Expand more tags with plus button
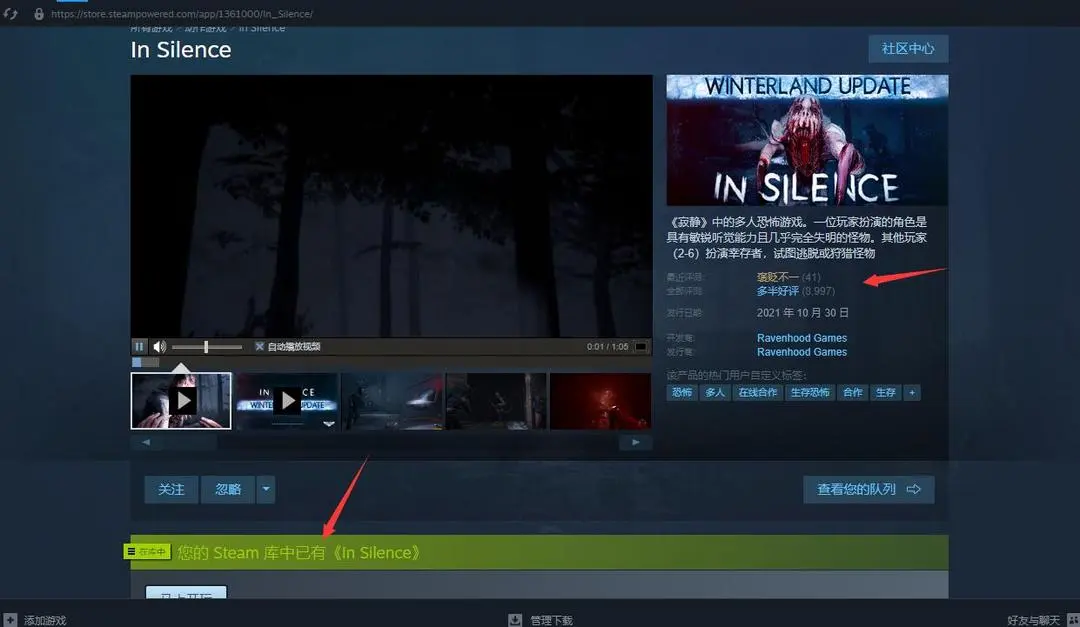The width and height of the screenshot is (1080, 627). click(x=911, y=393)
